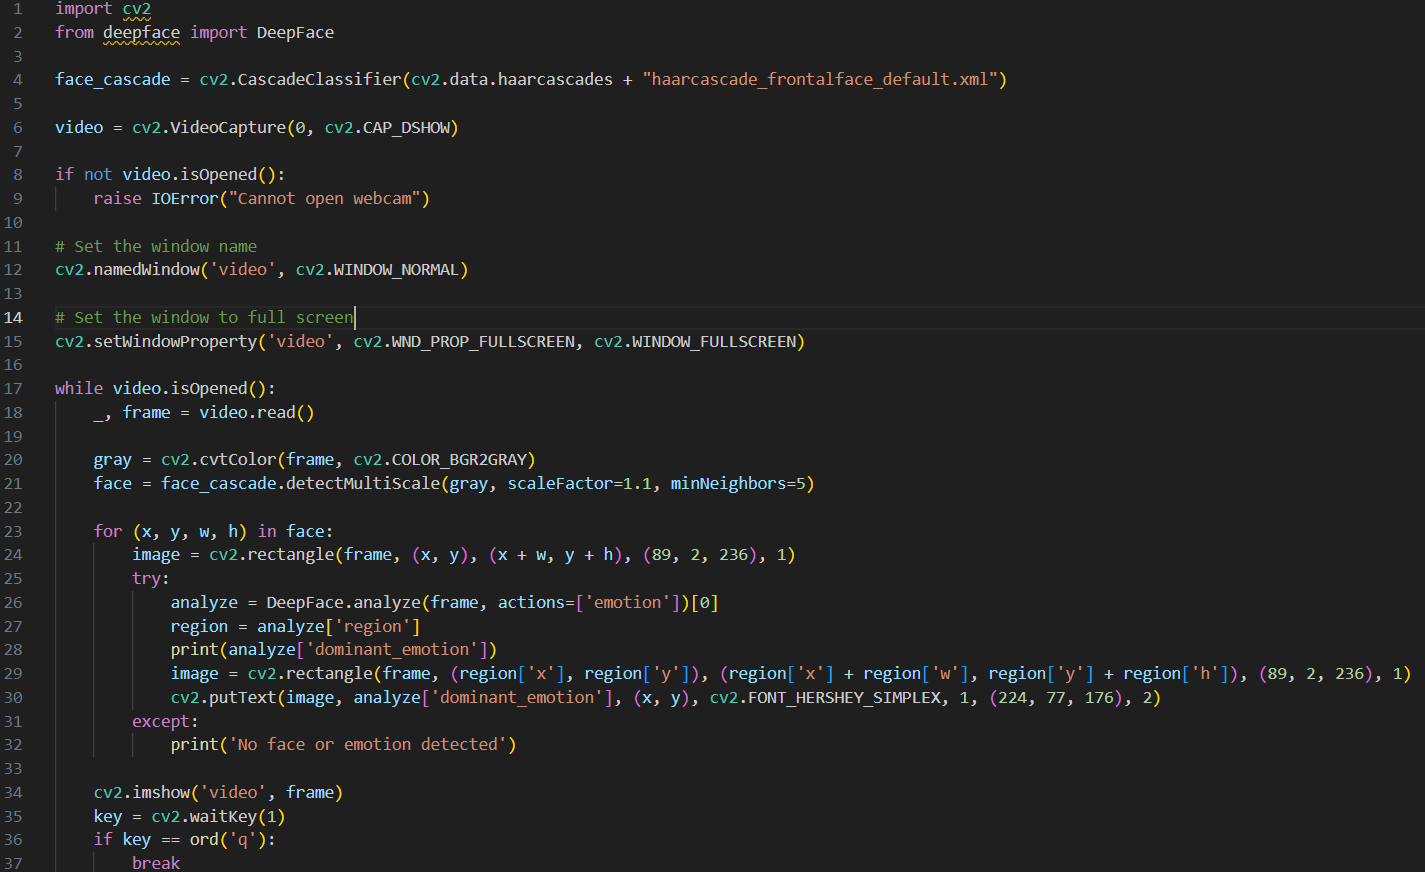Click the setWindowProperty function name
Image resolution: width=1425 pixels, height=872 pixels.
coord(175,341)
